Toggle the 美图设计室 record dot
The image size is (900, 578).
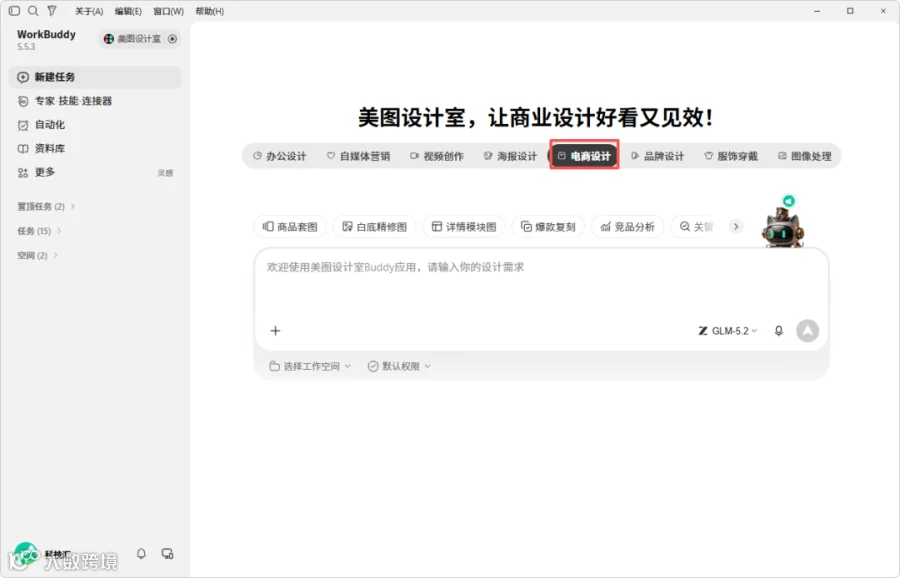click(x=172, y=39)
